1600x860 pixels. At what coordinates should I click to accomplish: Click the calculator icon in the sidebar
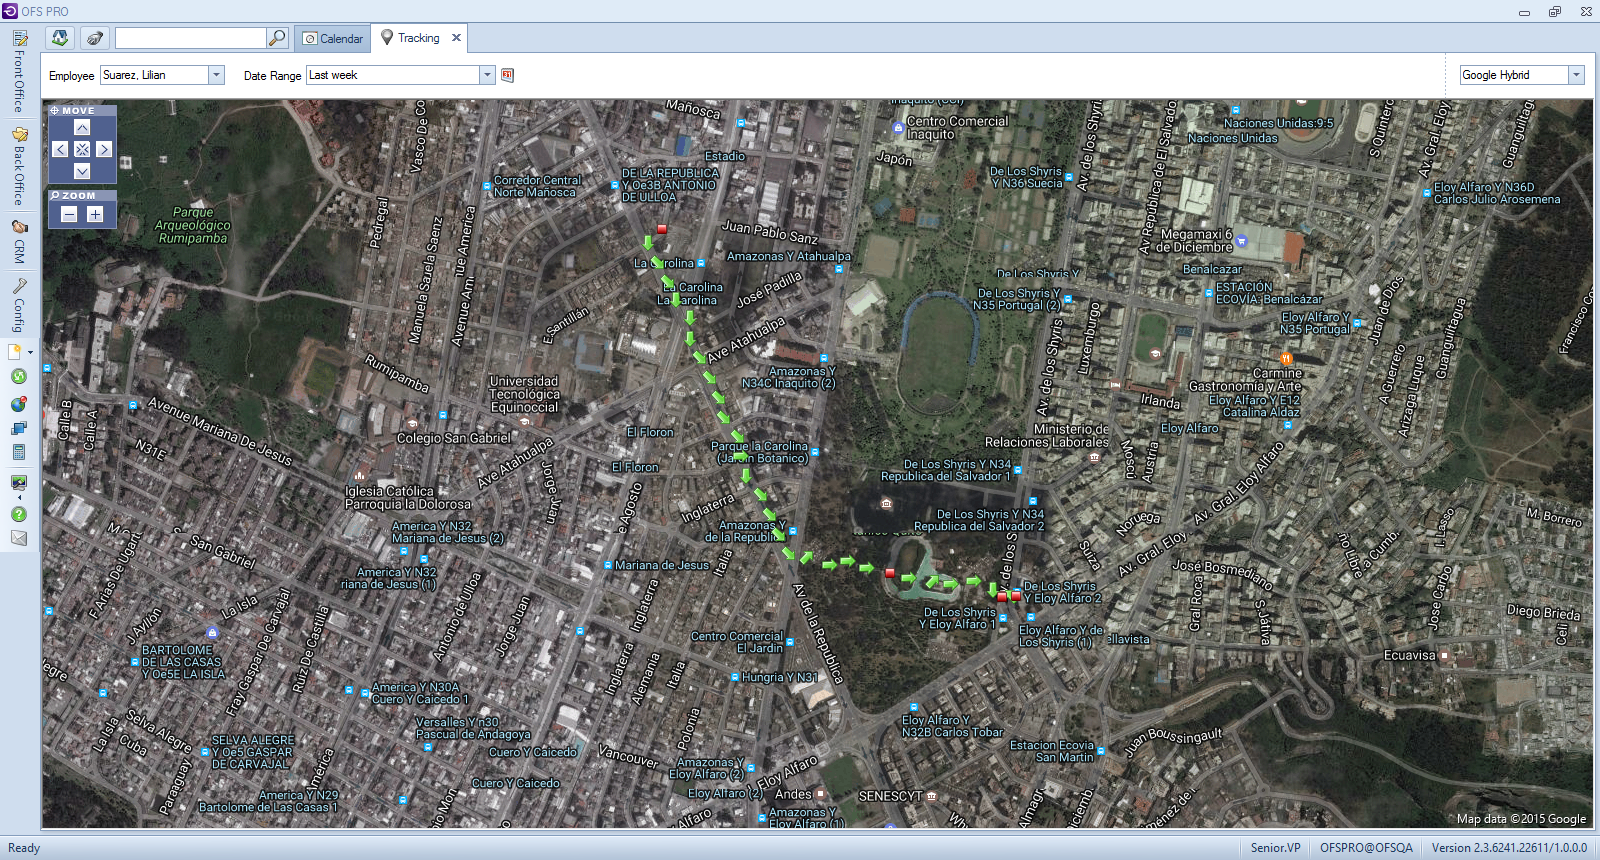point(18,453)
